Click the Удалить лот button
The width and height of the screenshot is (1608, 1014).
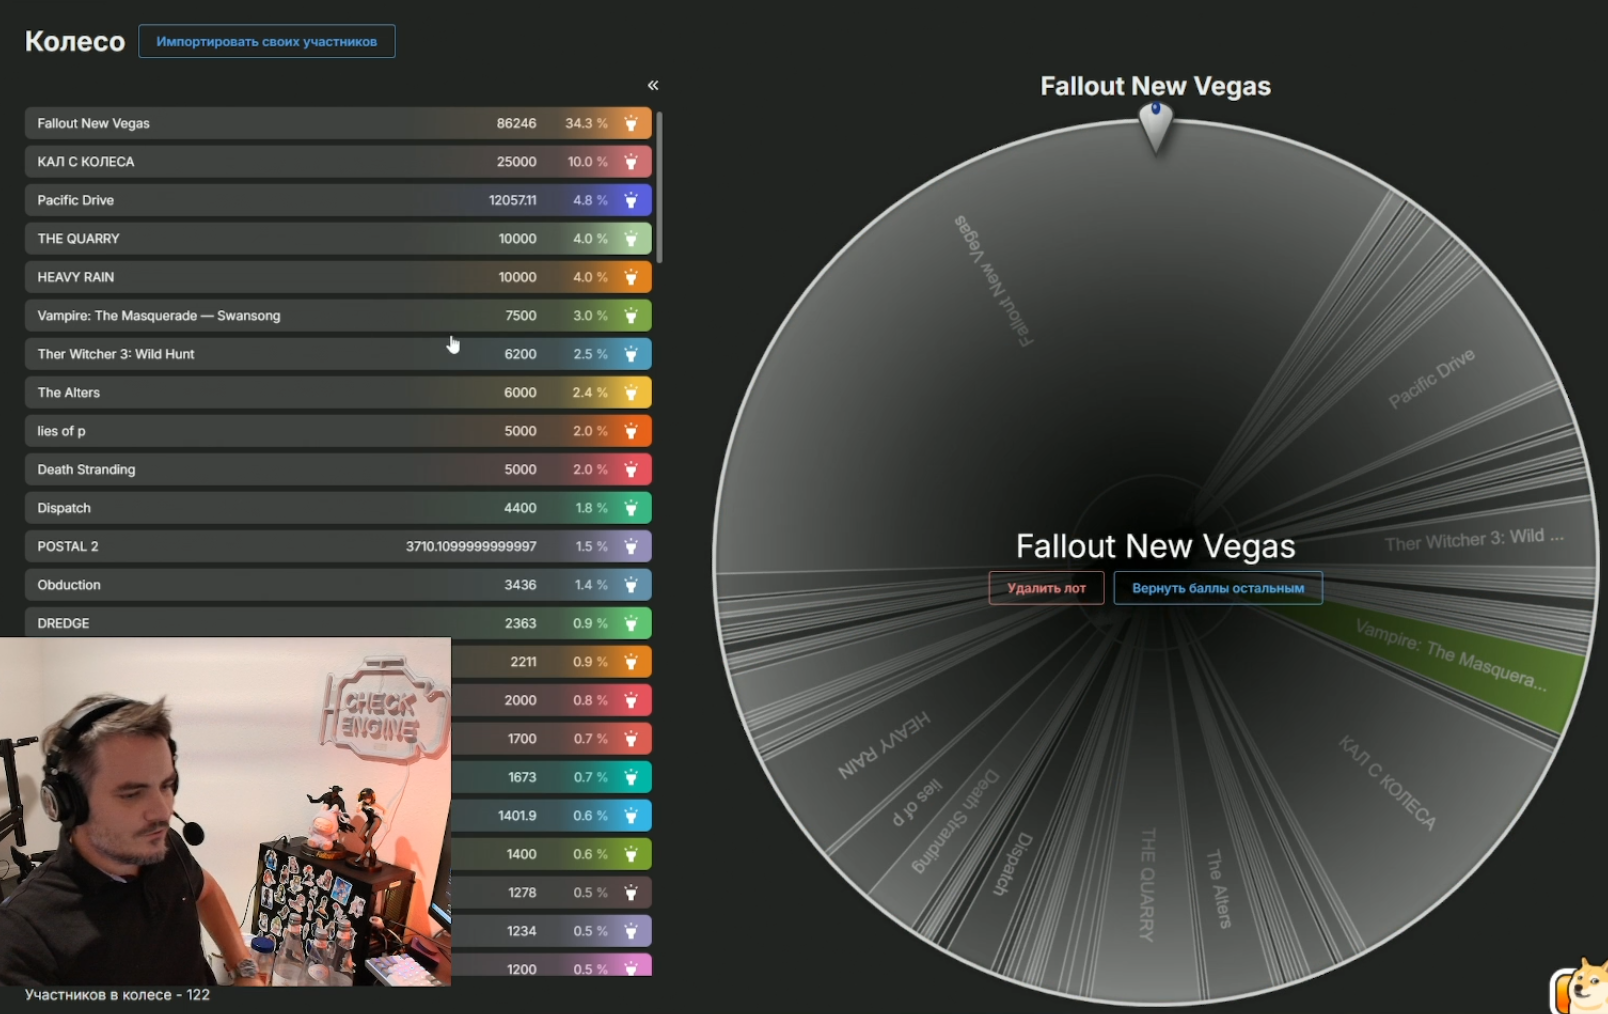click(1046, 588)
